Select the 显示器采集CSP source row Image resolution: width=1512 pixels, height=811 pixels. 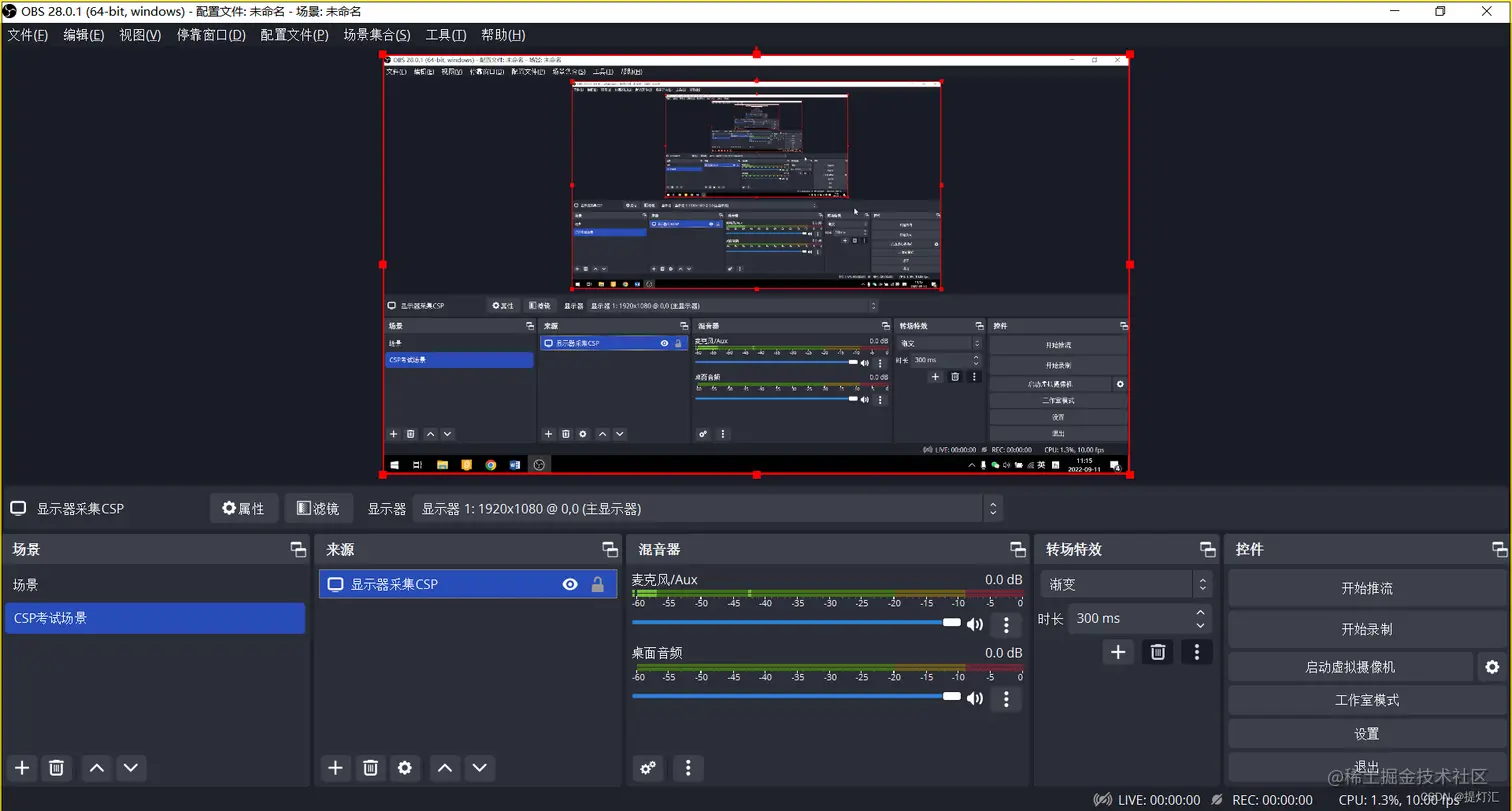tap(468, 585)
